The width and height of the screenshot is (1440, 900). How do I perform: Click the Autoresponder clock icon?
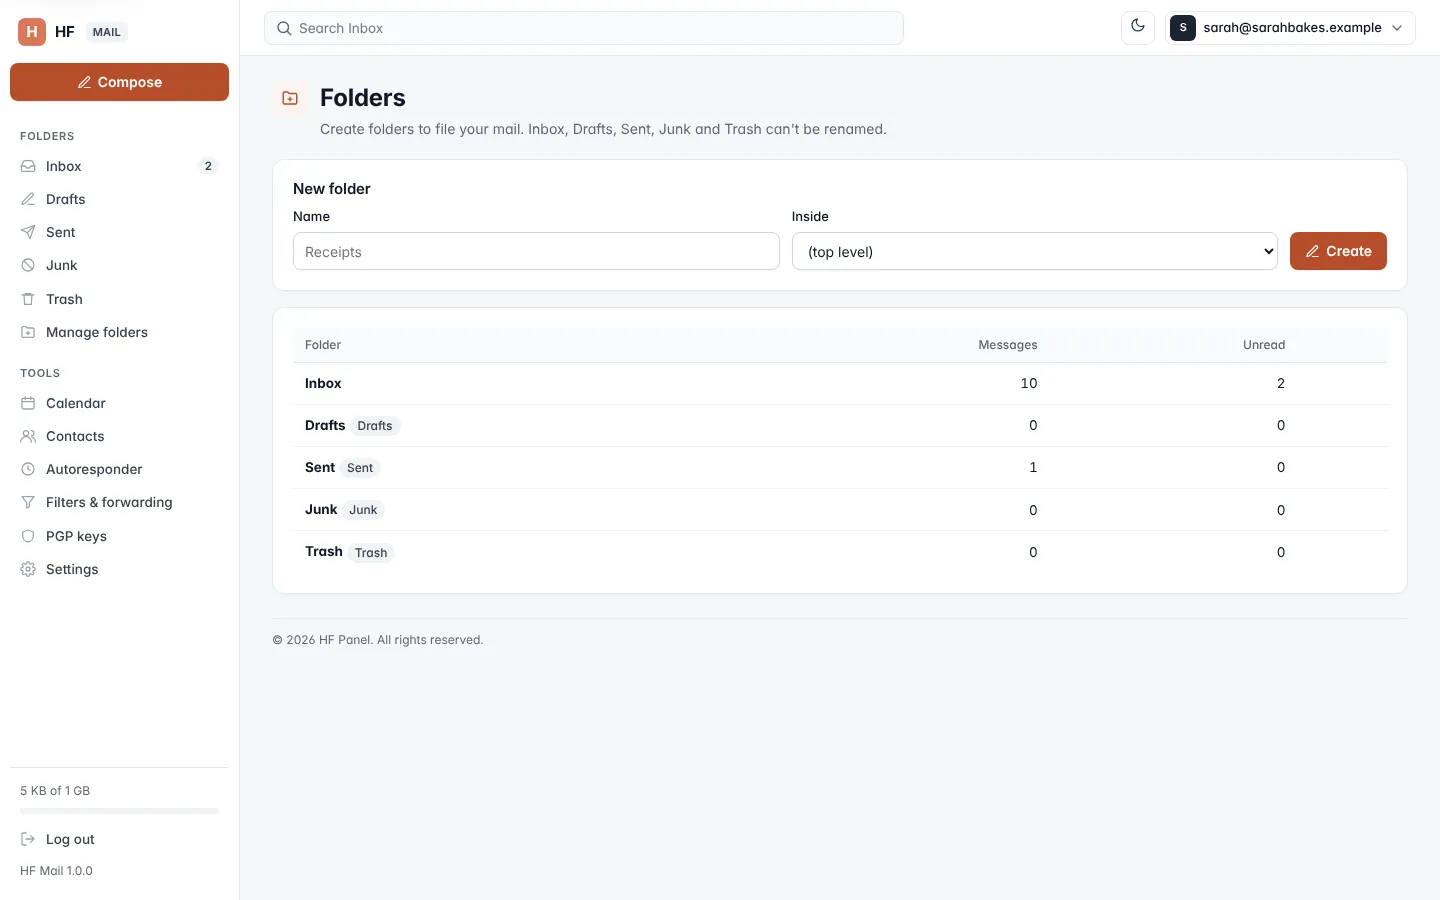[x=28, y=469]
